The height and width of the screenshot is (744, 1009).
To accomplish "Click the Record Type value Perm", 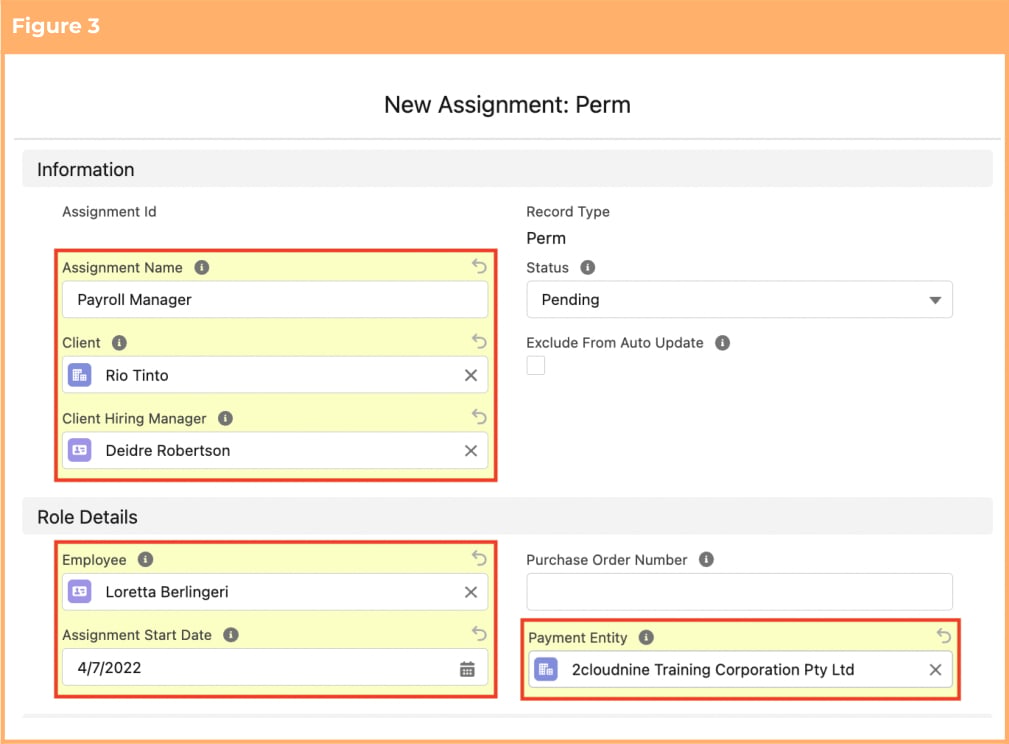I will click(x=546, y=238).
